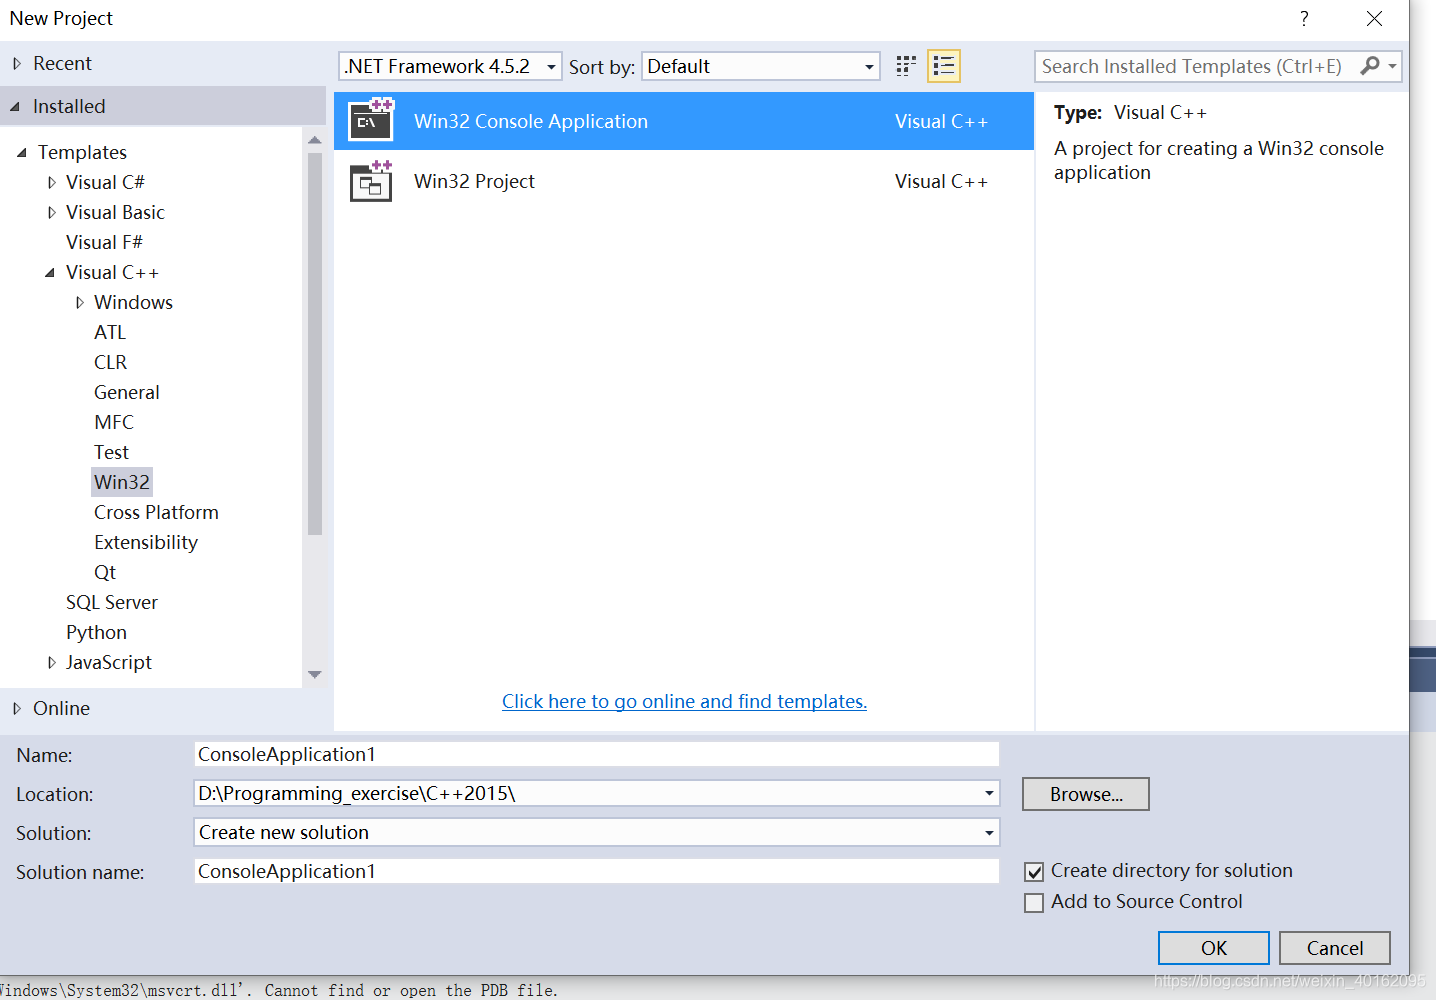
Task: Click the template tree scrollbar thumb
Action: (x=315, y=343)
